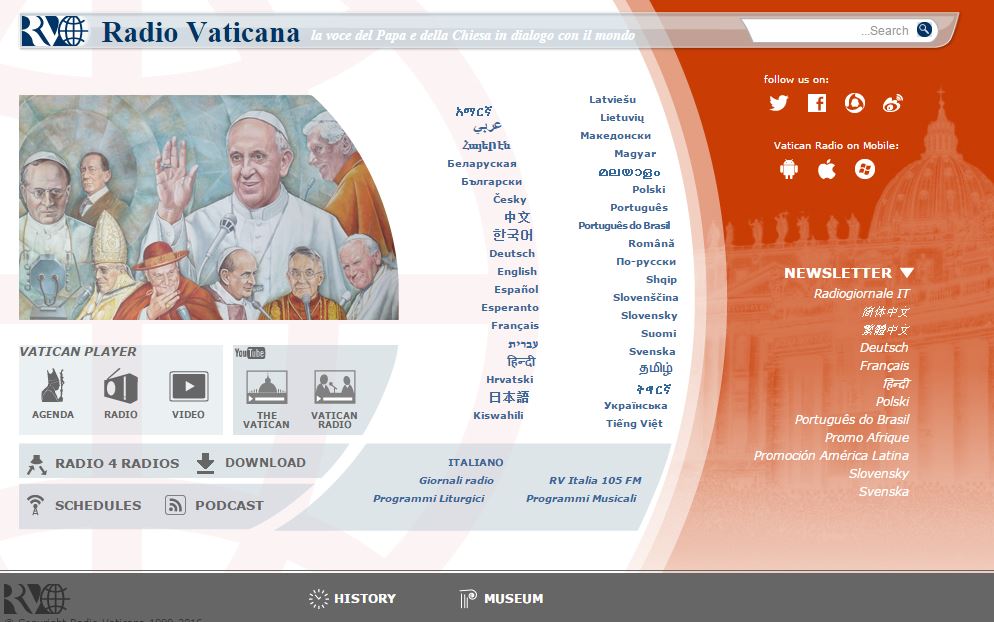The image size is (994, 622).
Task: Open the Windows mobile app icon
Action: [x=865, y=169]
